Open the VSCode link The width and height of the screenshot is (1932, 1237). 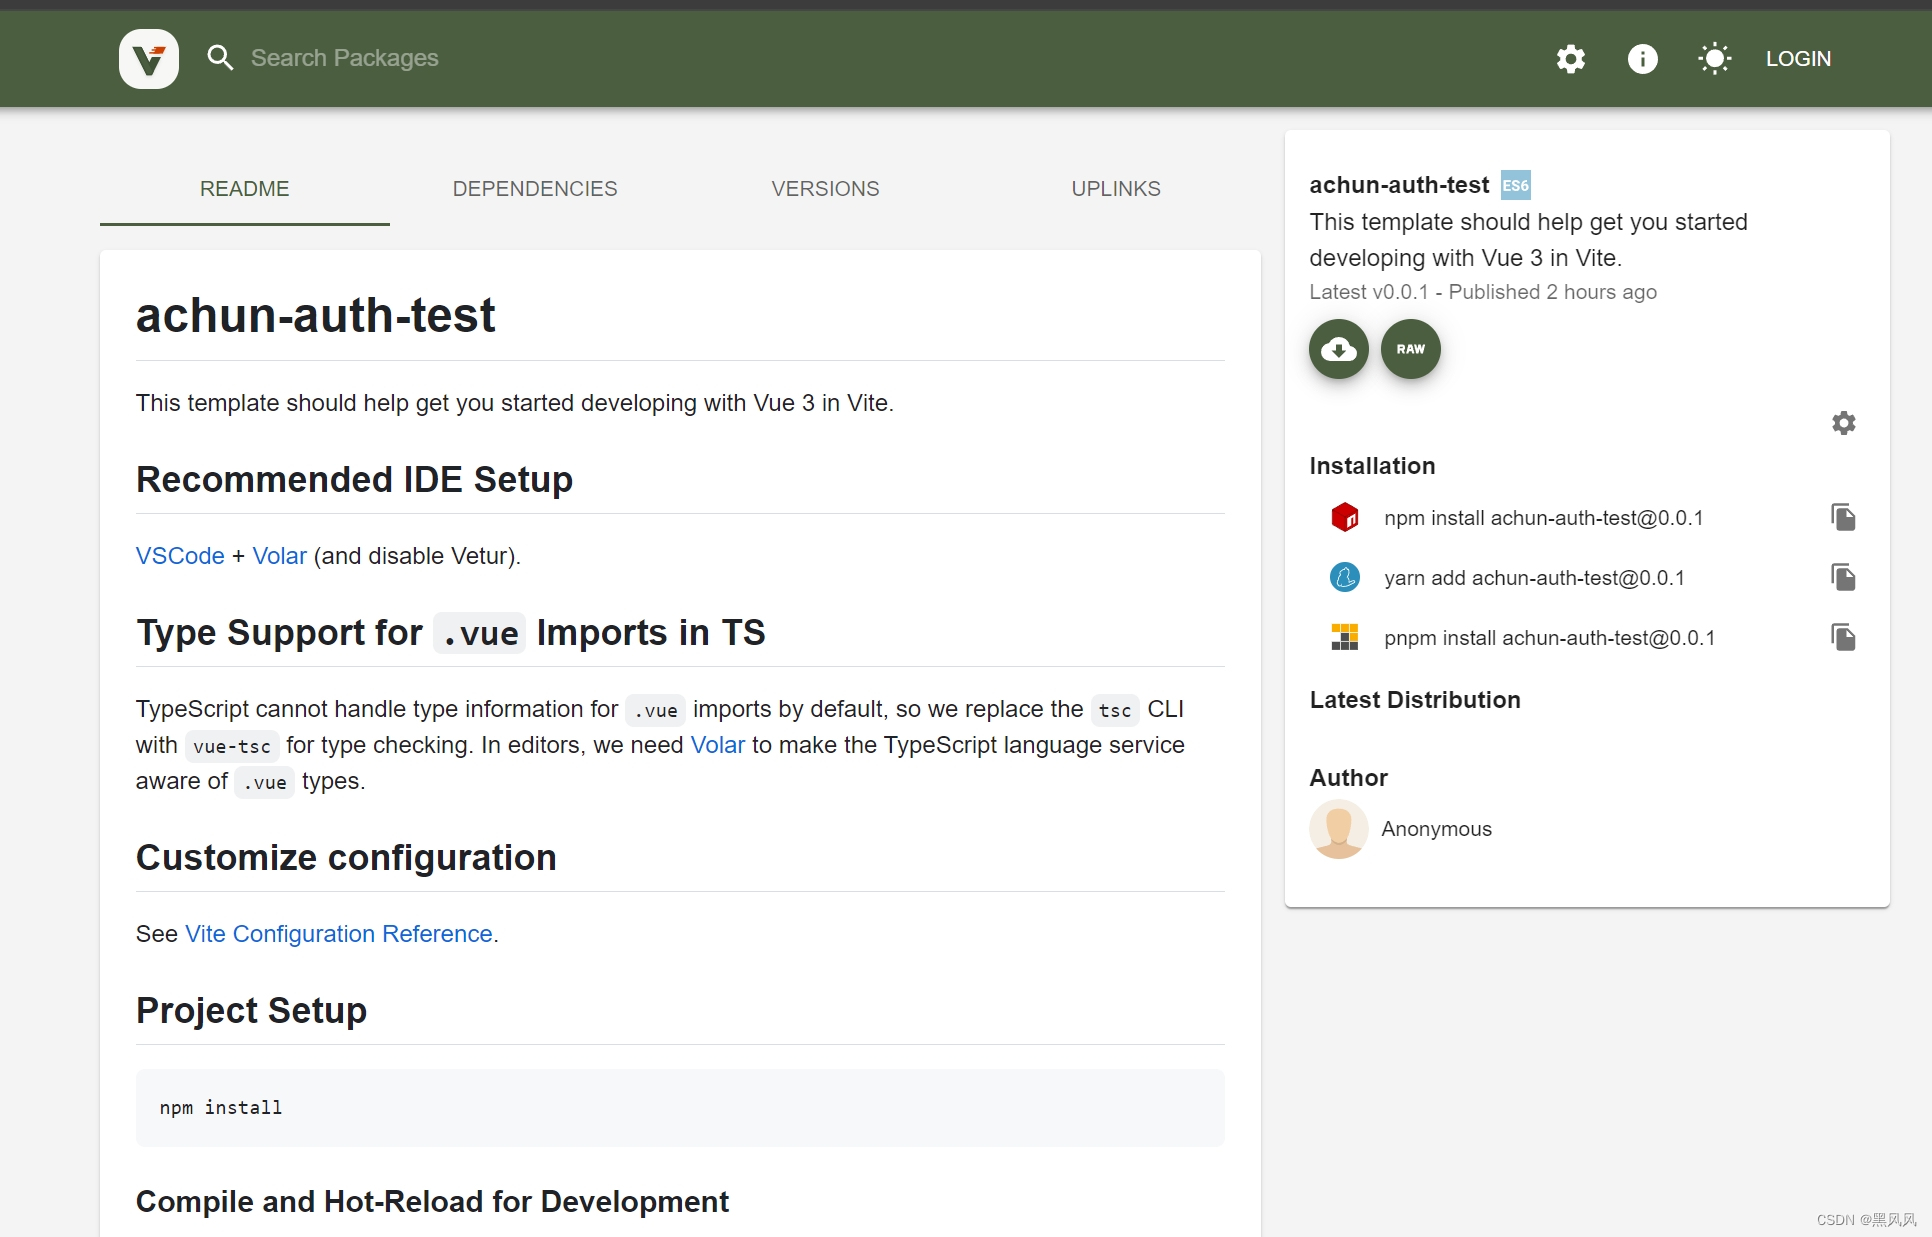[180, 556]
